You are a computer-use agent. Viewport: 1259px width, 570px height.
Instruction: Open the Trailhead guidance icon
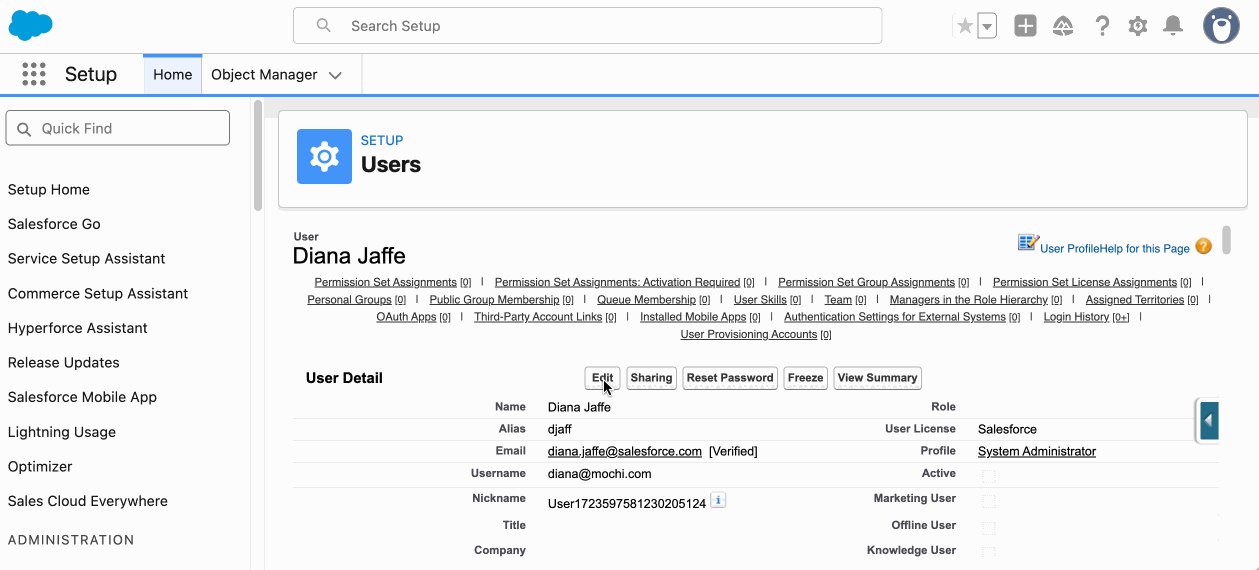tap(1063, 26)
